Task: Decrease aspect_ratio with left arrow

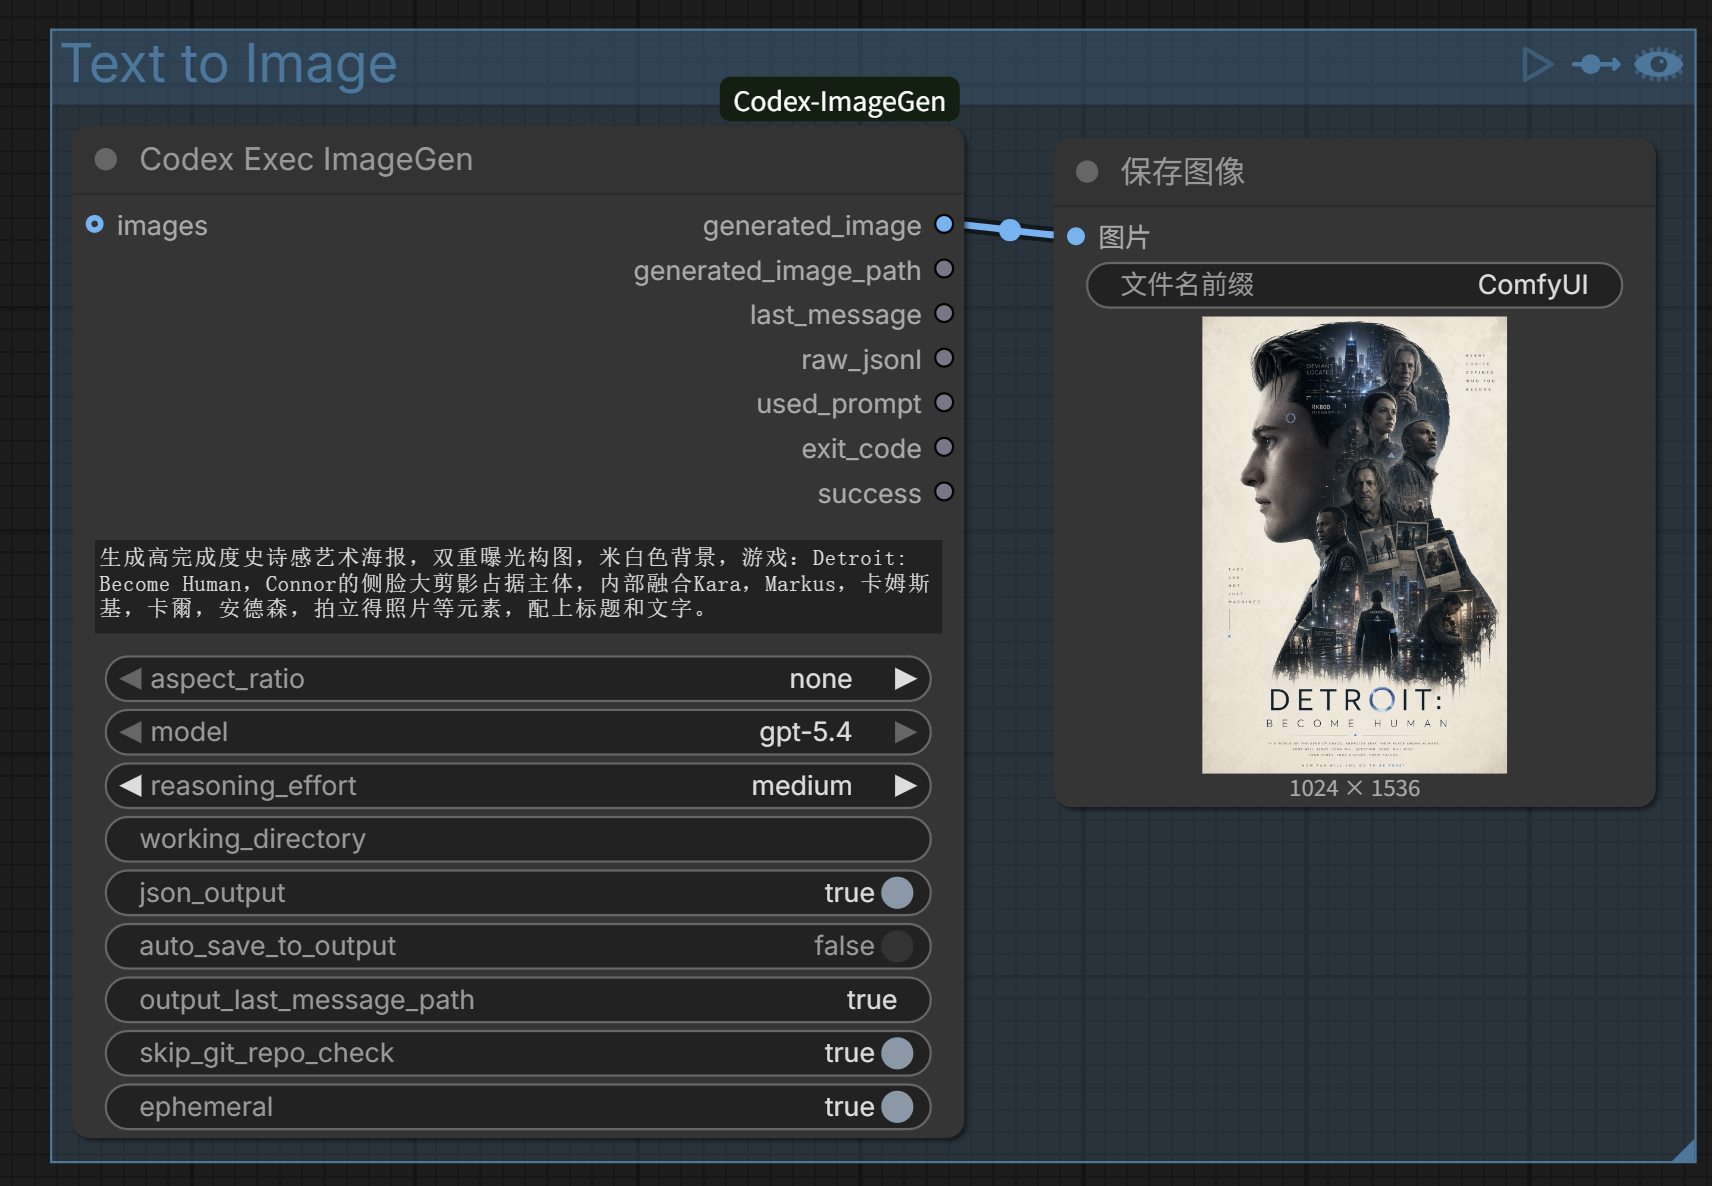Action: pyautogui.click(x=130, y=679)
